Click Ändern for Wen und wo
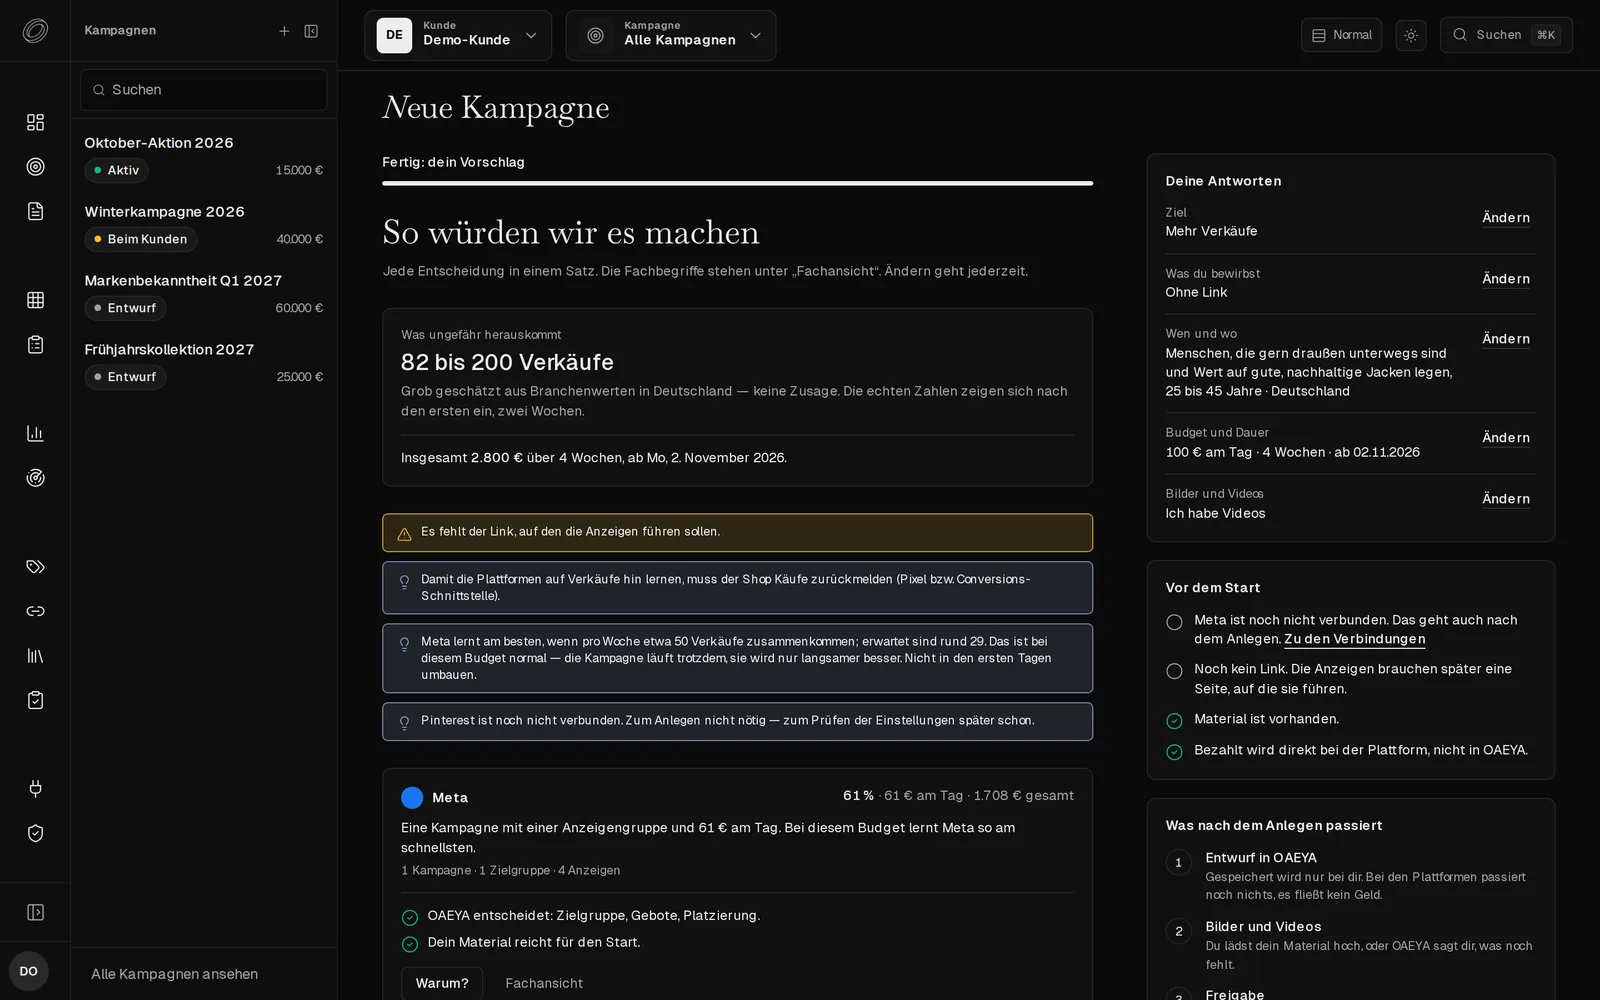Screen dimensions: 1600x1000 (x=1506, y=339)
